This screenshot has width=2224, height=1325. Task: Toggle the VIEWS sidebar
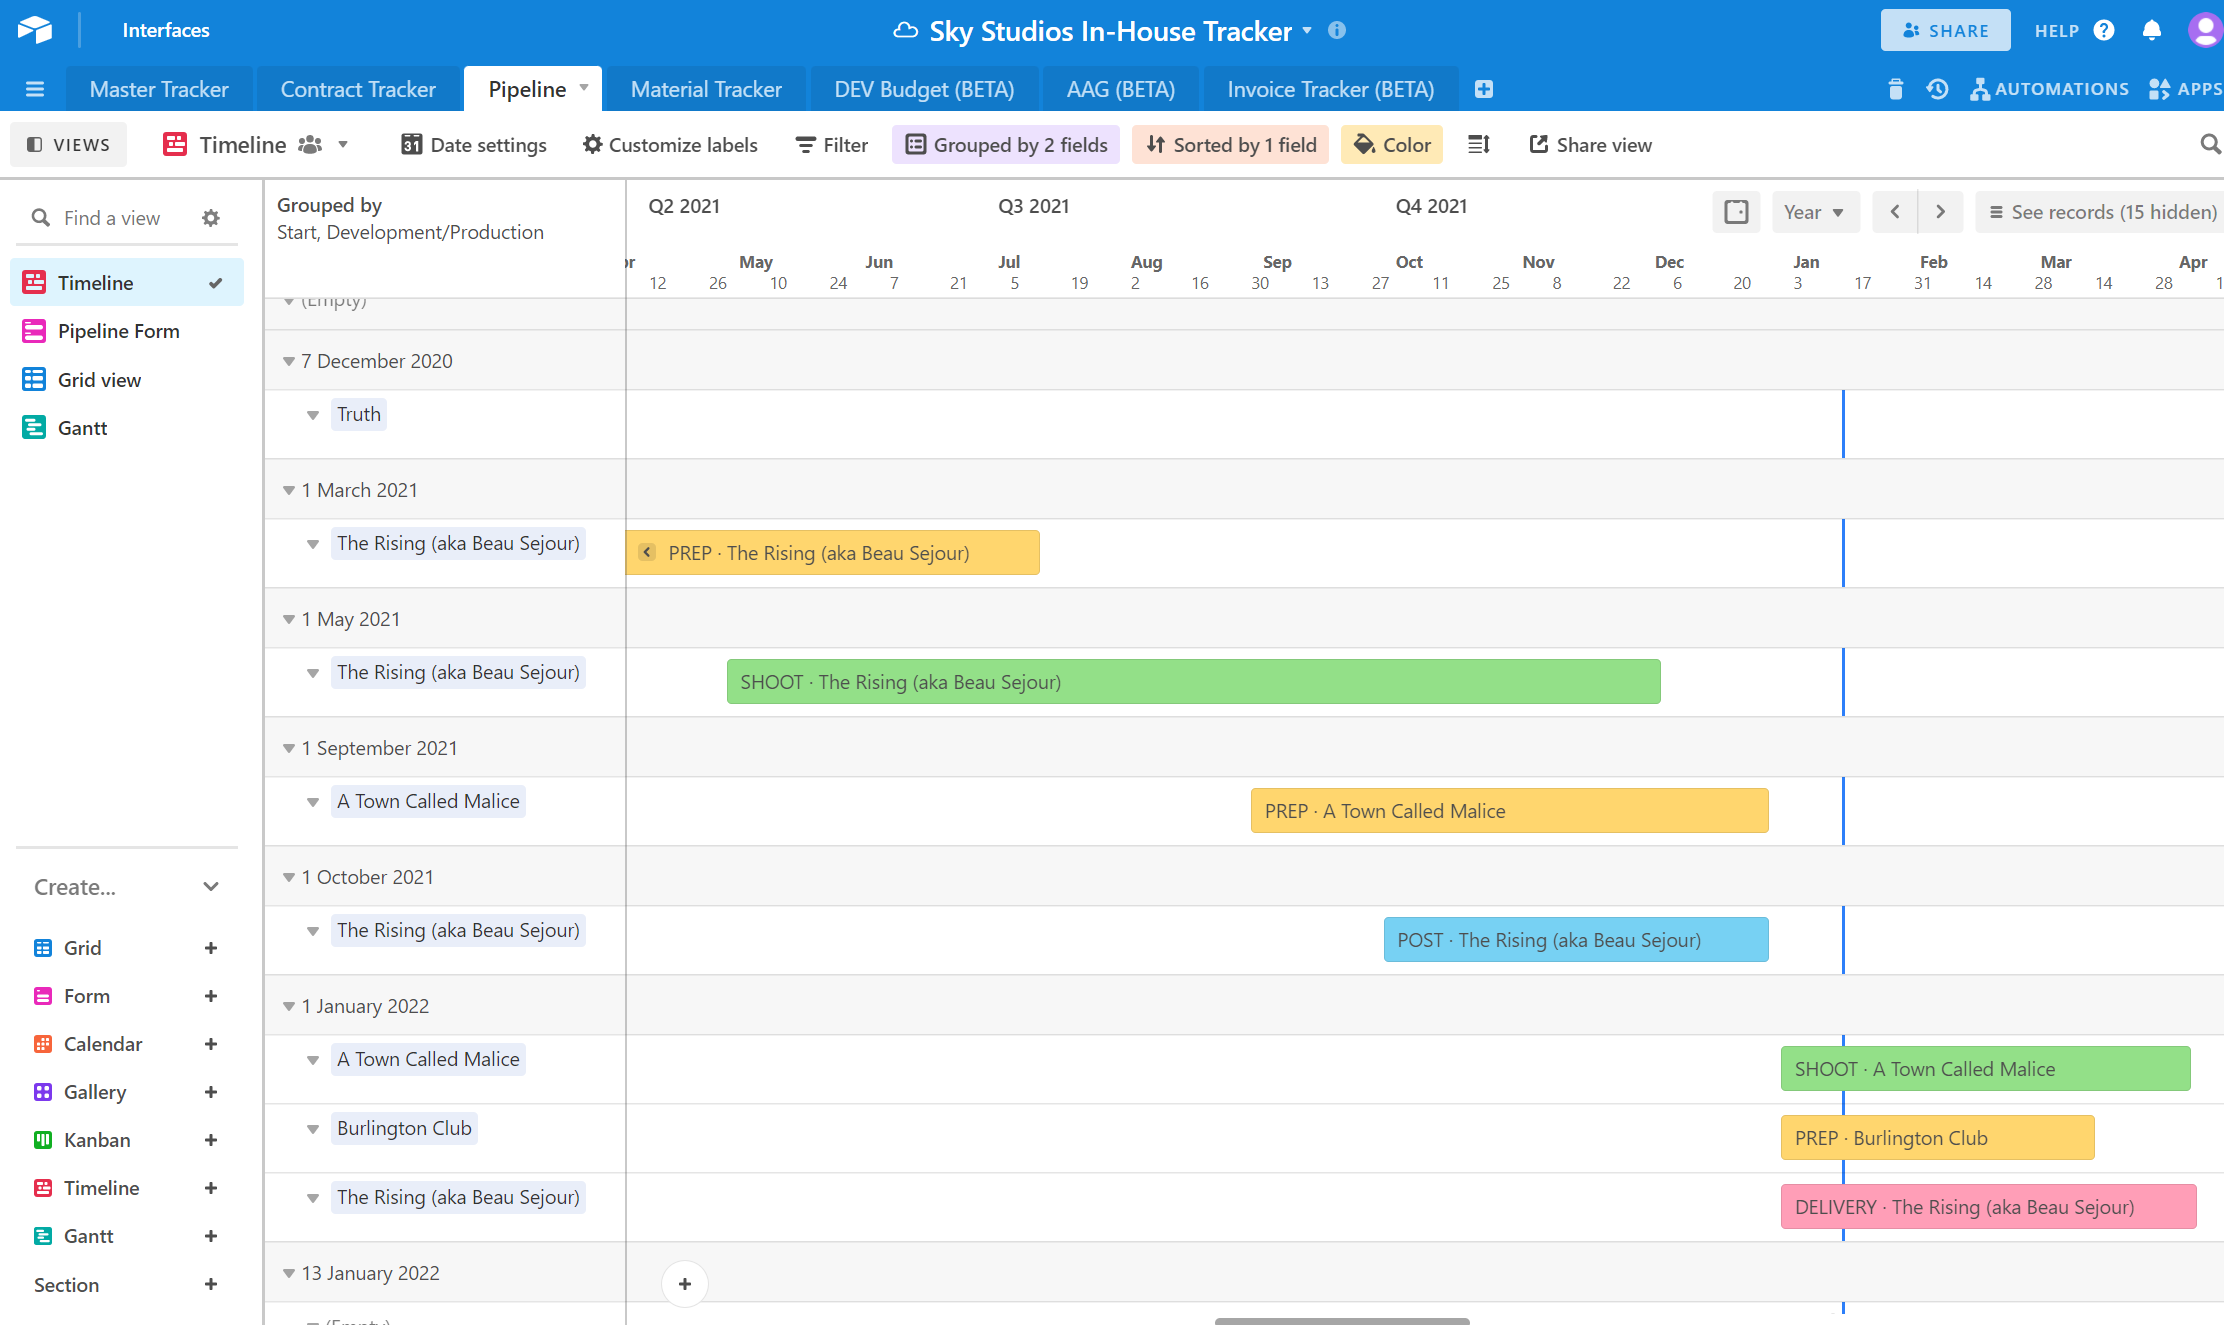pos(68,145)
